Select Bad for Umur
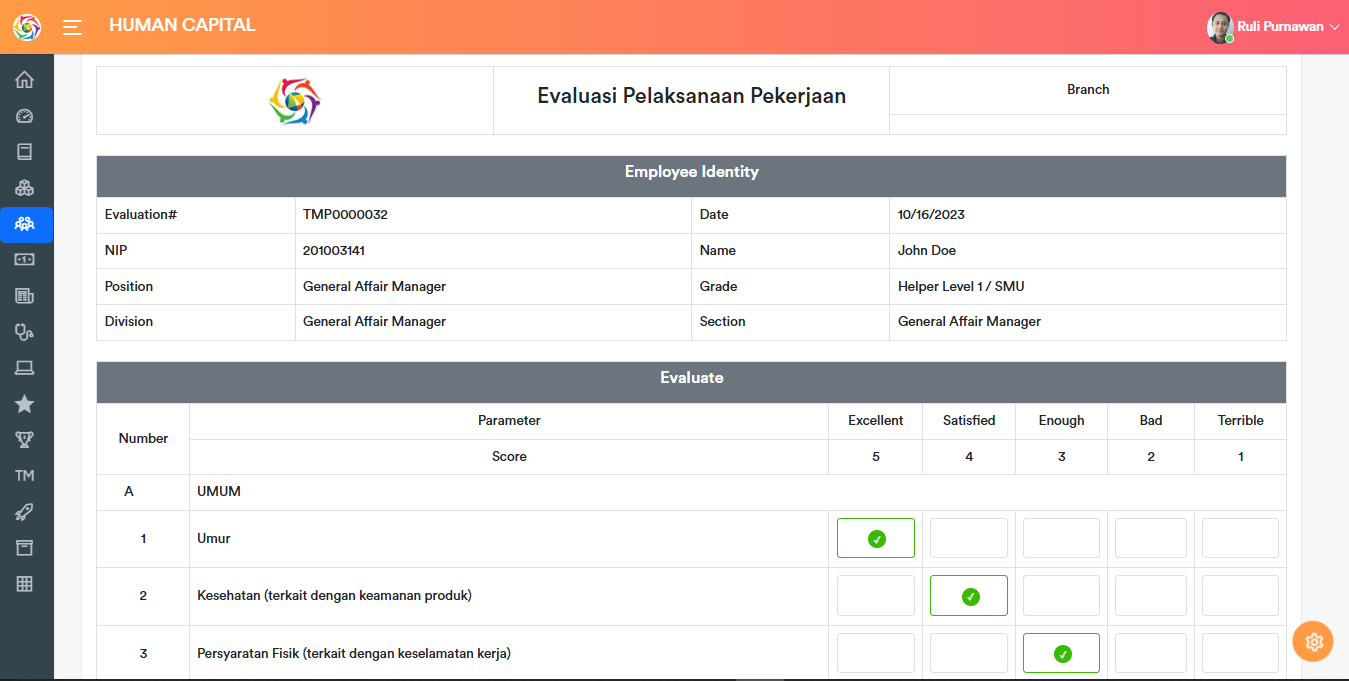This screenshot has height=681, width=1349. pyautogui.click(x=1151, y=538)
